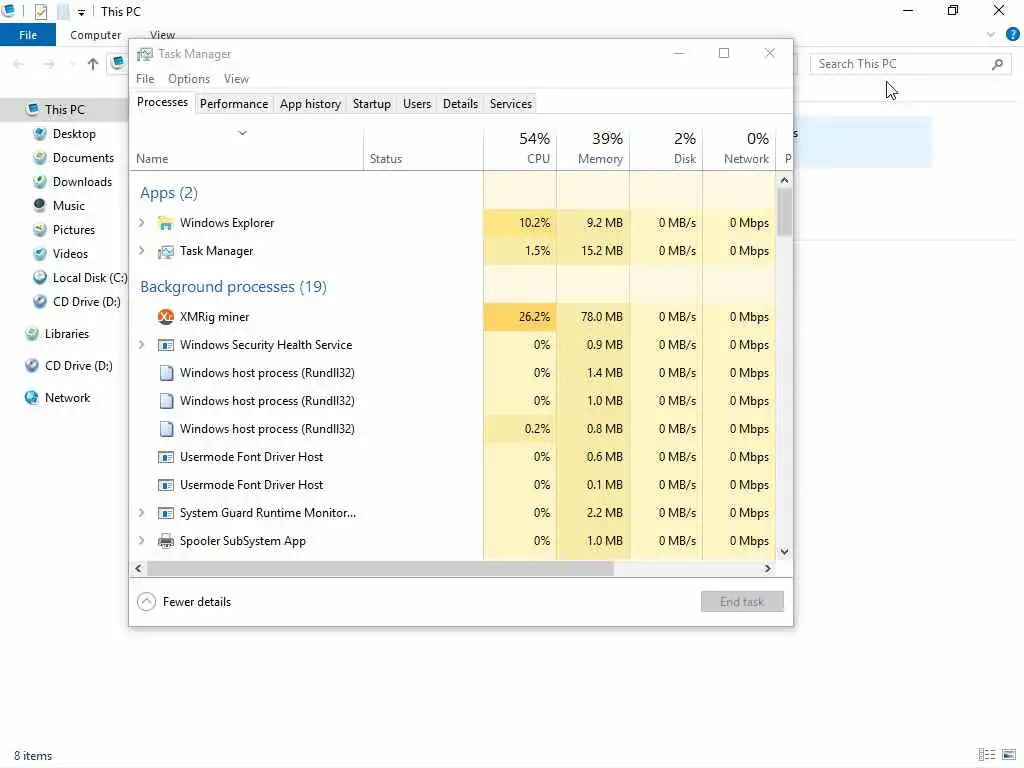
Task: Click the Search This PC field
Action: pyautogui.click(x=910, y=64)
